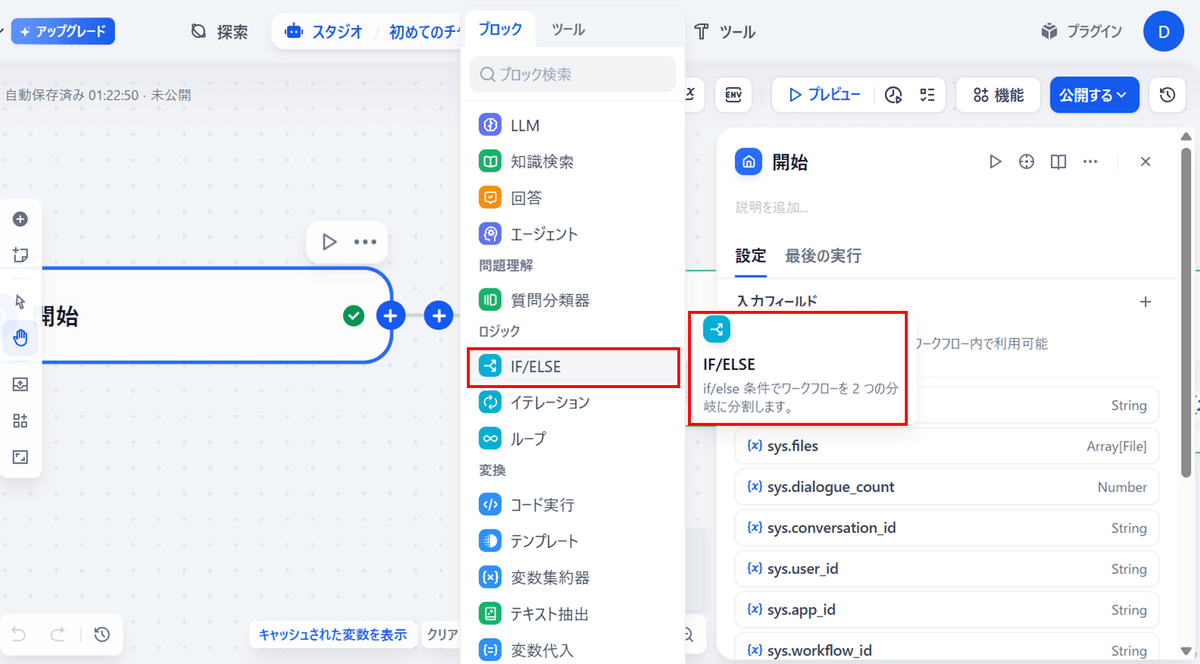Open the run history icon beside プレビュー
The image size is (1200, 664).
pos(894,95)
